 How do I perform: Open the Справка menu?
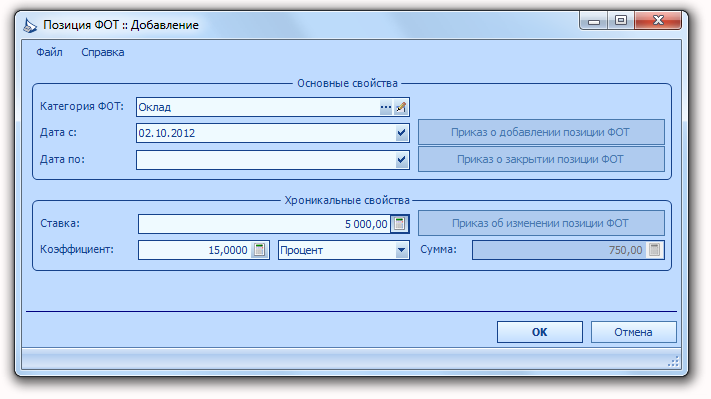[x=102, y=52]
